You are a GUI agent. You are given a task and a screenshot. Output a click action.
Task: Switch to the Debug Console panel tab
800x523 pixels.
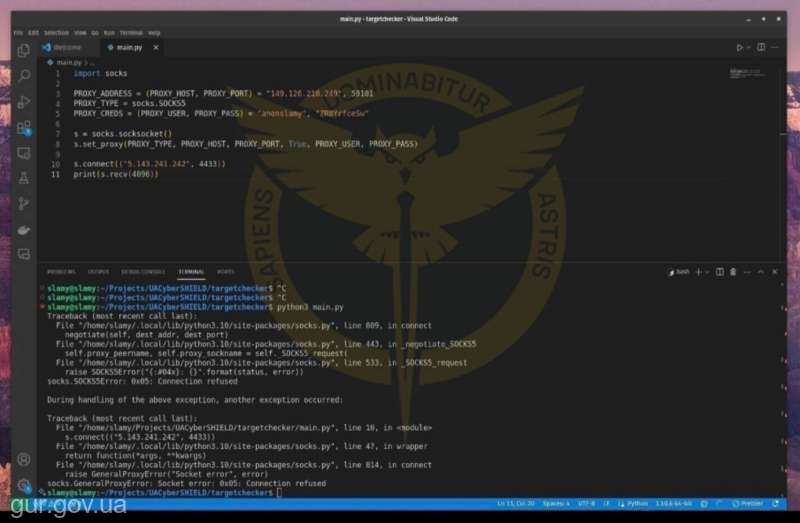[x=143, y=271]
